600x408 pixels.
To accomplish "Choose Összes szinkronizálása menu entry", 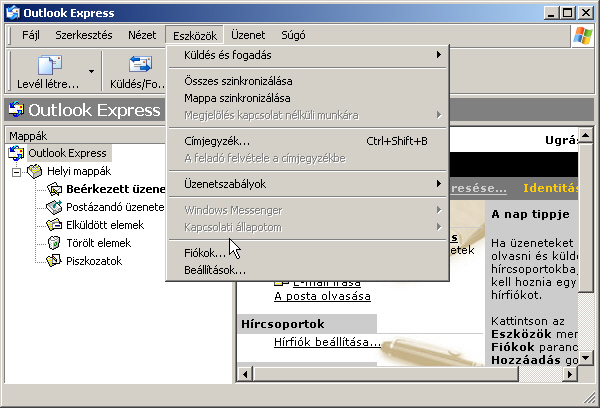I will pyautogui.click(x=307, y=81).
